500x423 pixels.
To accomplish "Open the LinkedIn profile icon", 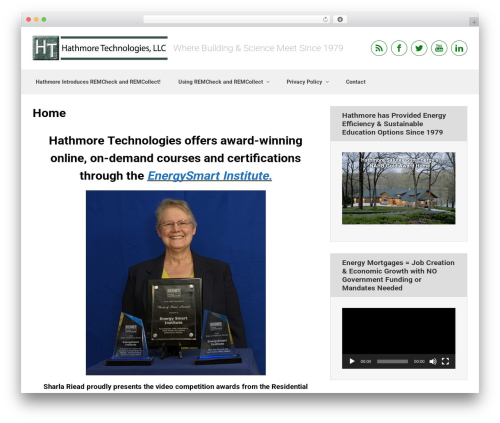I will pos(459,48).
